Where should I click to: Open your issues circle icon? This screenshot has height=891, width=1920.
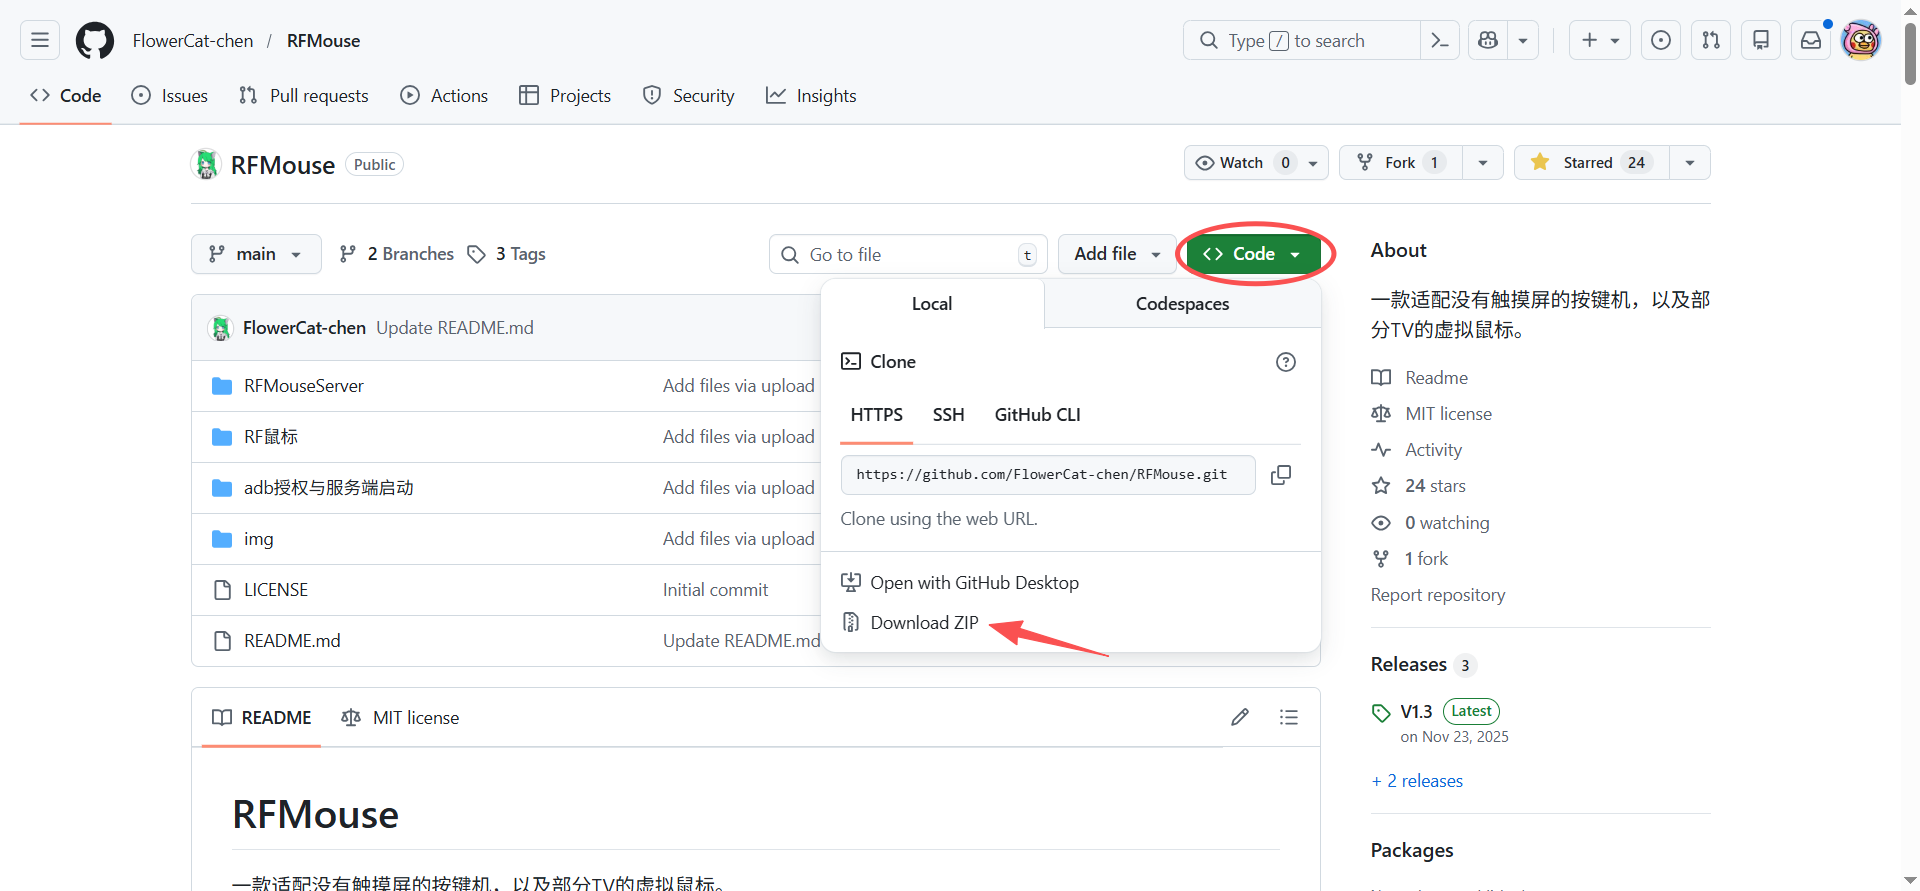[1661, 40]
